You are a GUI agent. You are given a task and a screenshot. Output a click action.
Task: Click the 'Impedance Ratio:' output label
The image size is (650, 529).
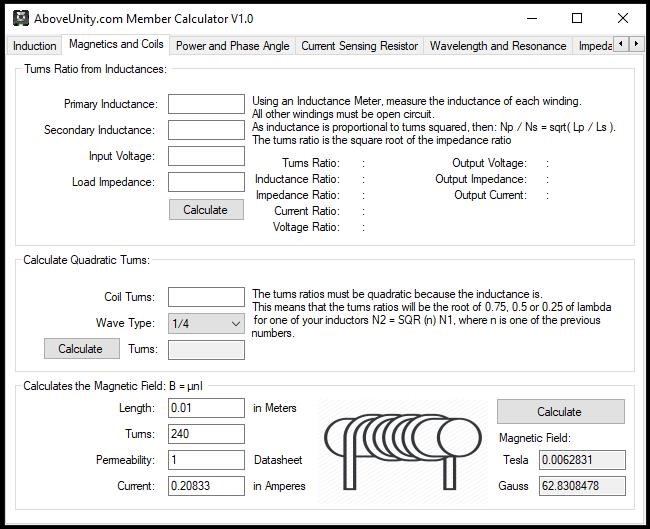click(x=298, y=195)
